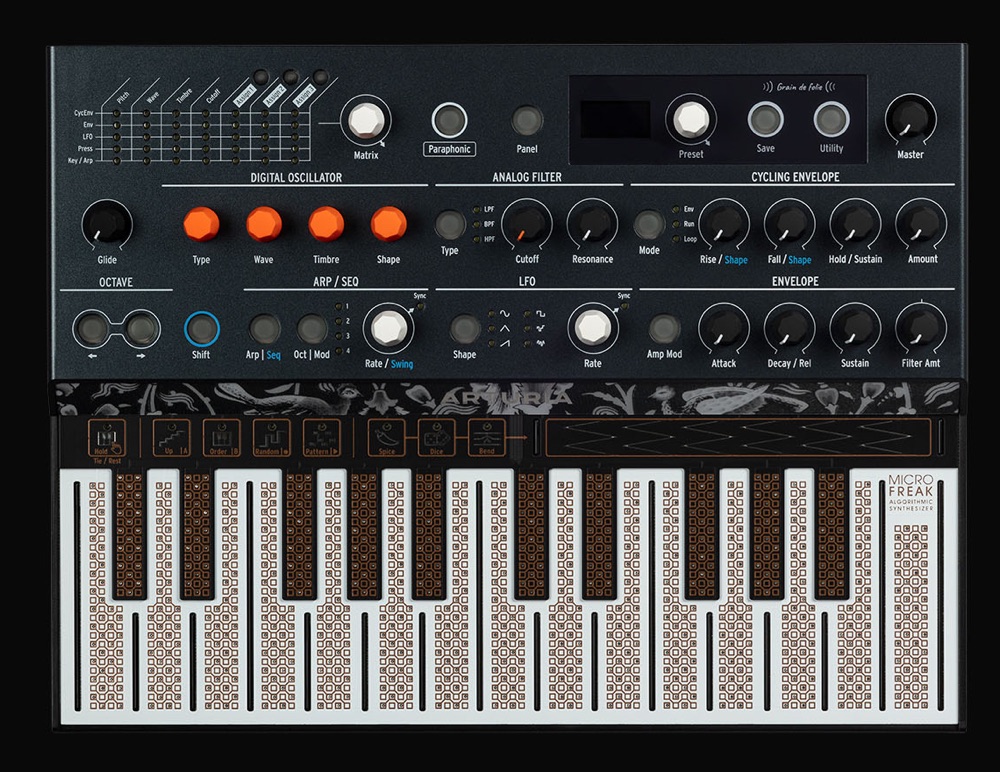Image resolution: width=1000 pixels, height=772 pixels.
Task: Click the LFO Rate encoder
Action: click(592, 329)
